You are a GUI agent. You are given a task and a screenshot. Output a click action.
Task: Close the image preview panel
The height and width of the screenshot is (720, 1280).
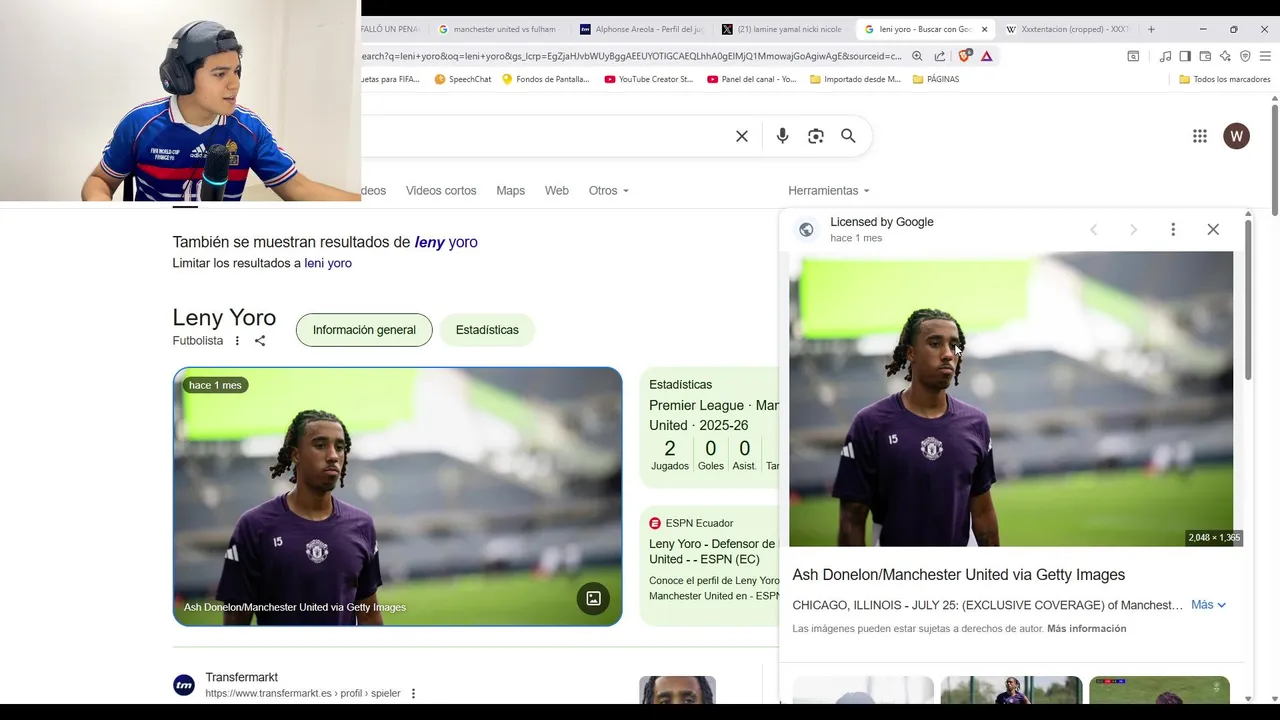click(1213, 230)
